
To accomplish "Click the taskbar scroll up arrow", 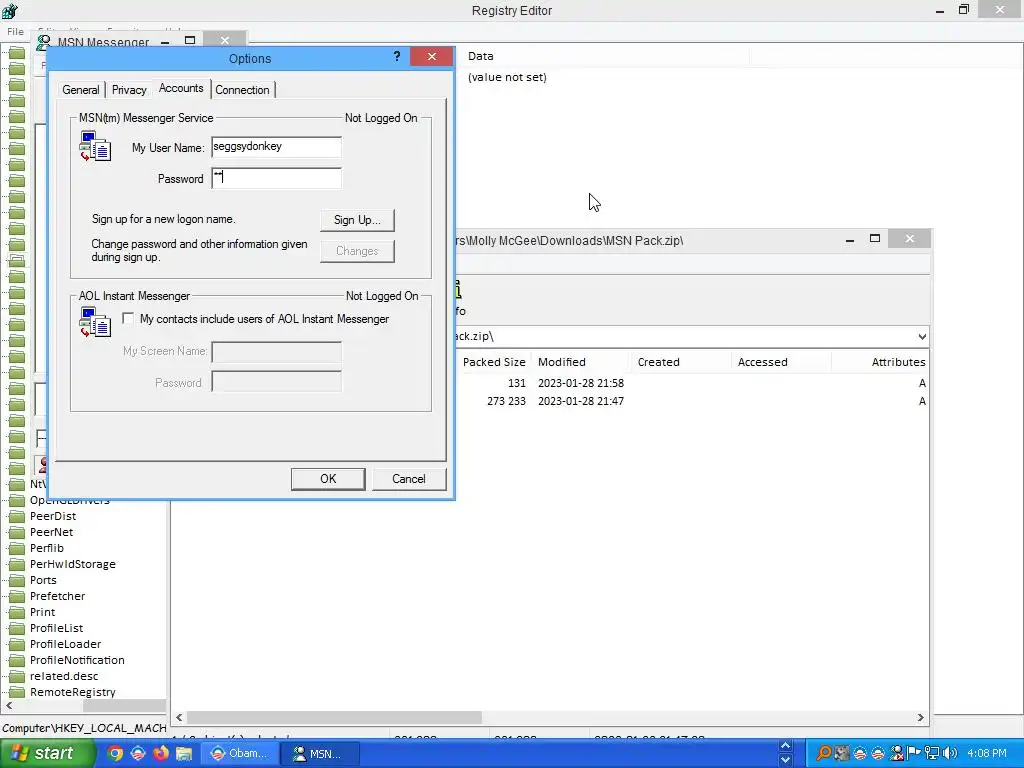I will point(786,746).
